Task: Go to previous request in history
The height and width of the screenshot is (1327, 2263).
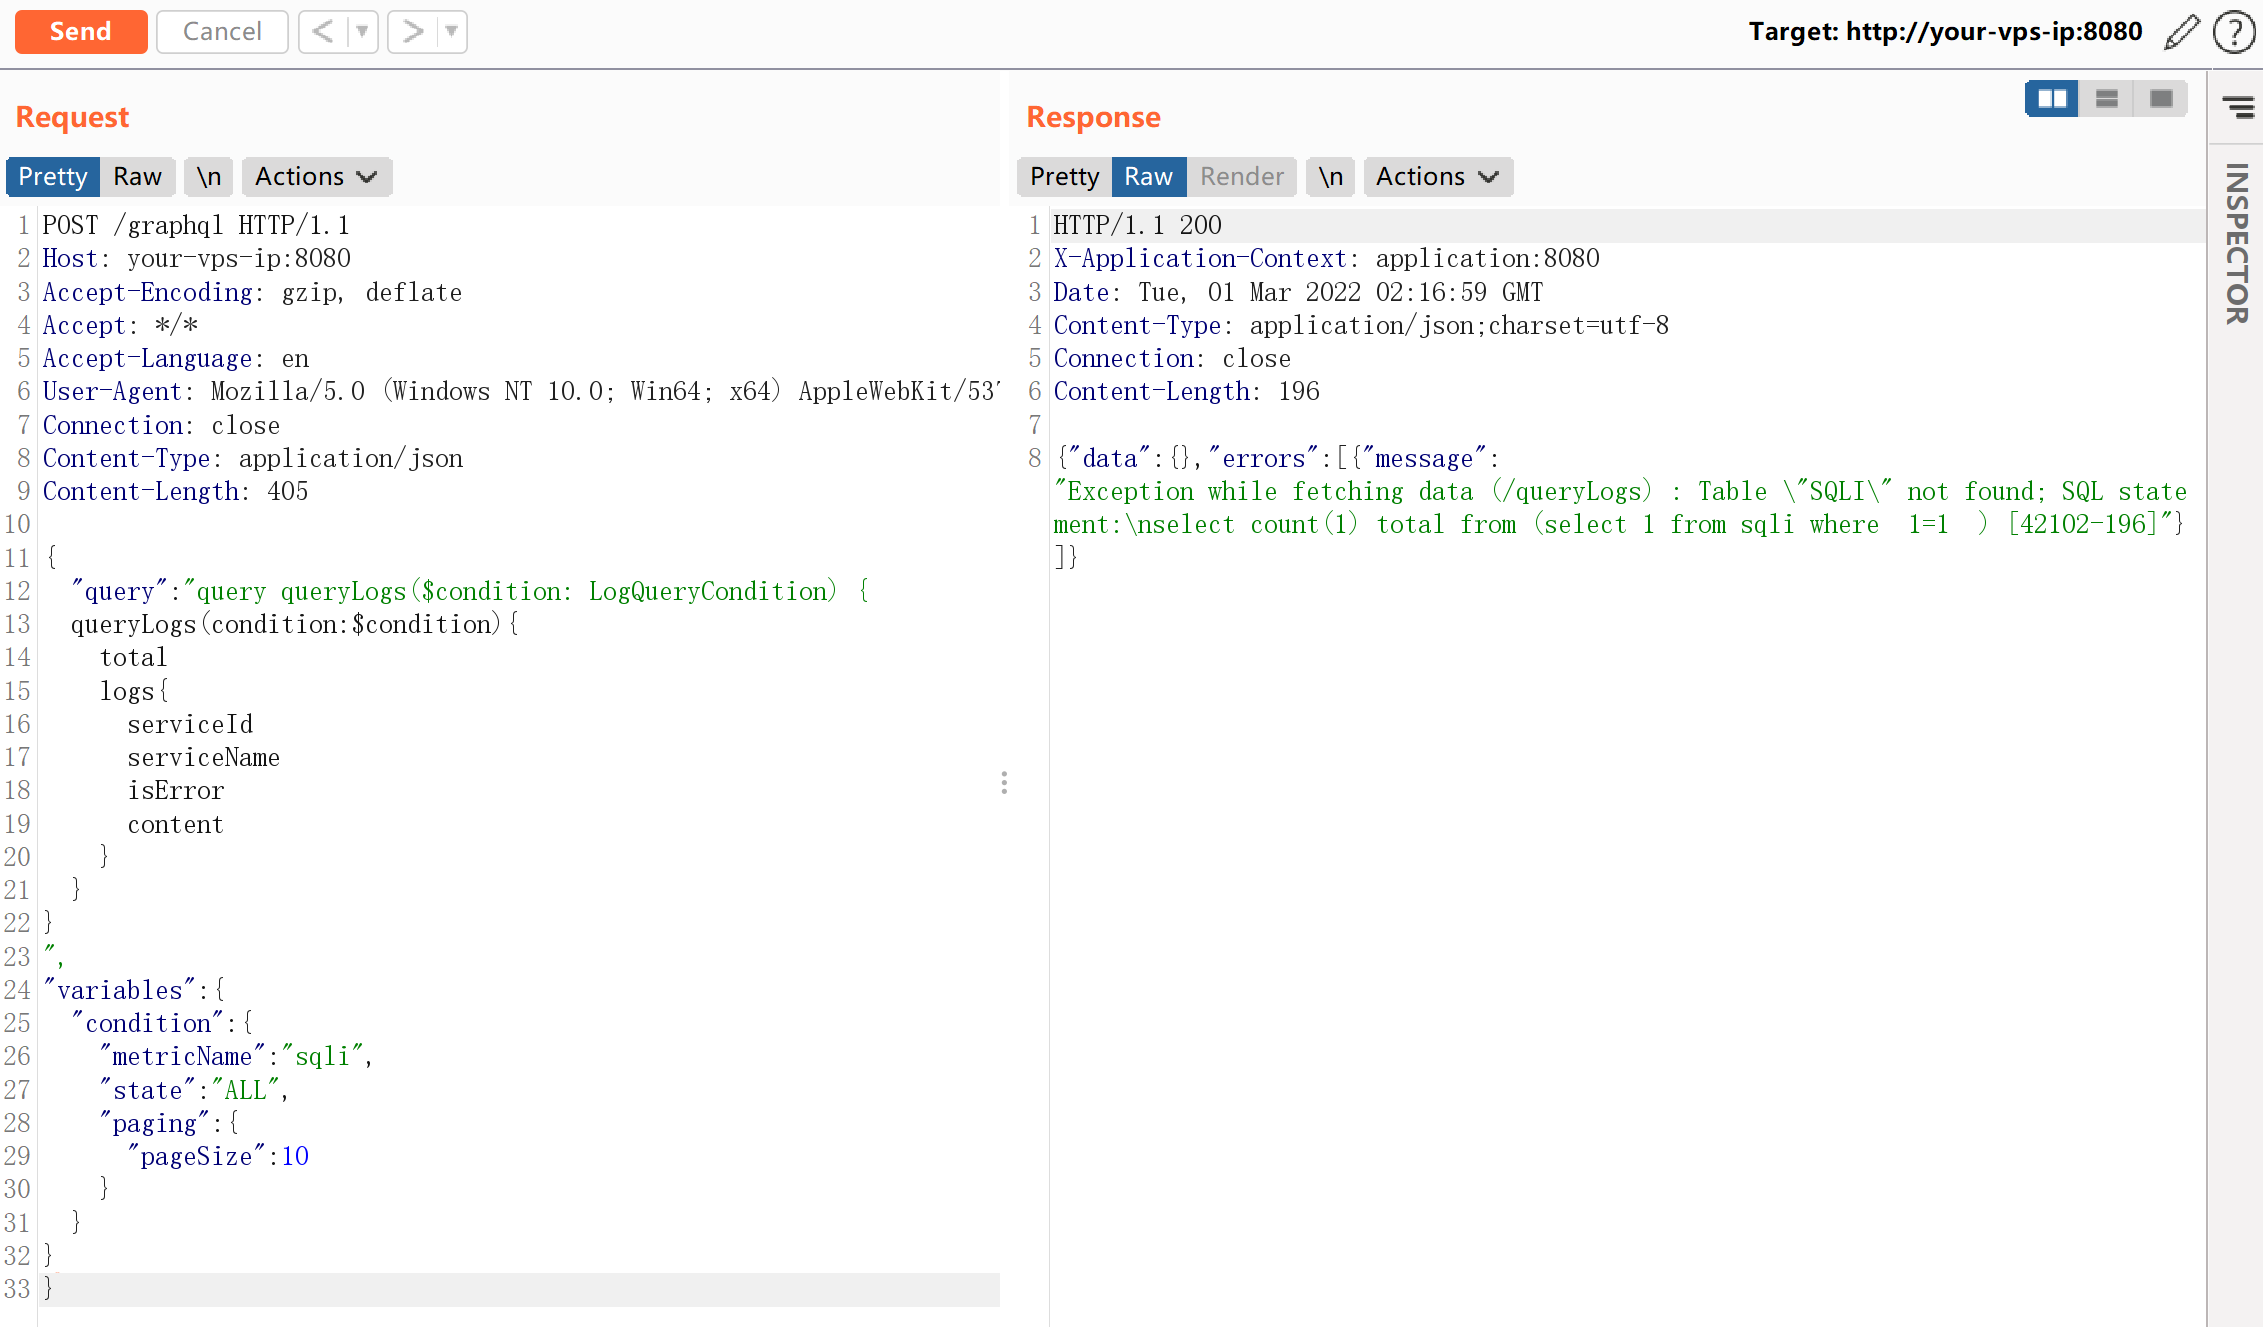Action: pos(323,32)
